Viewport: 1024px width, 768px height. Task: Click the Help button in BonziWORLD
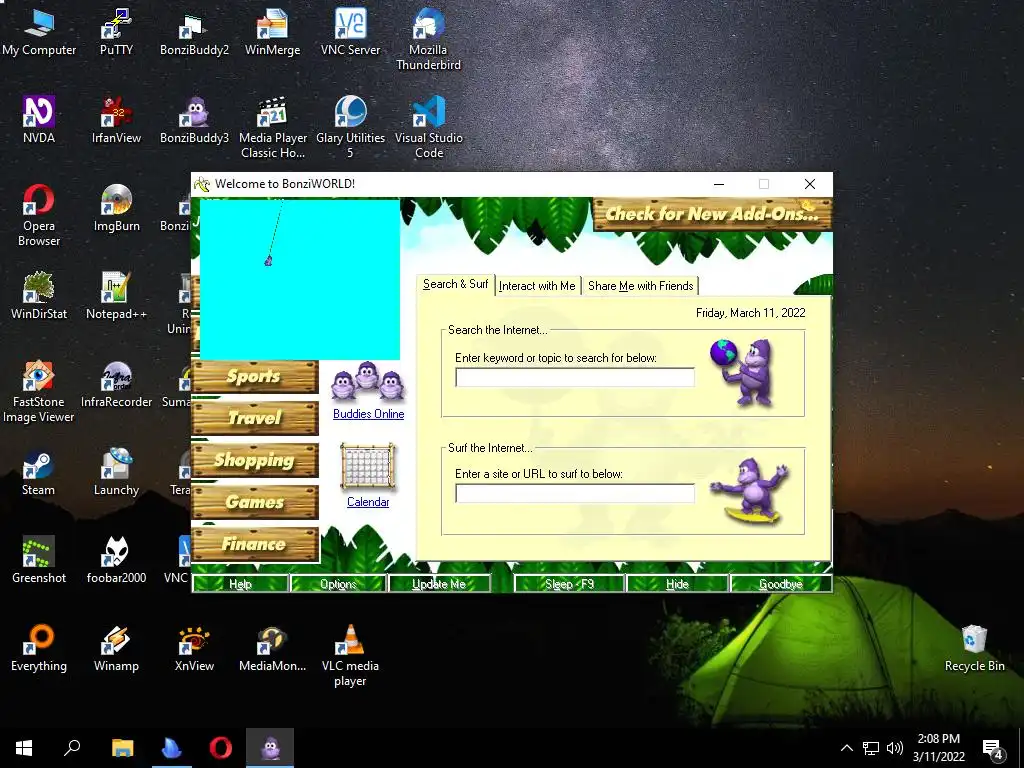pos(240,584)
